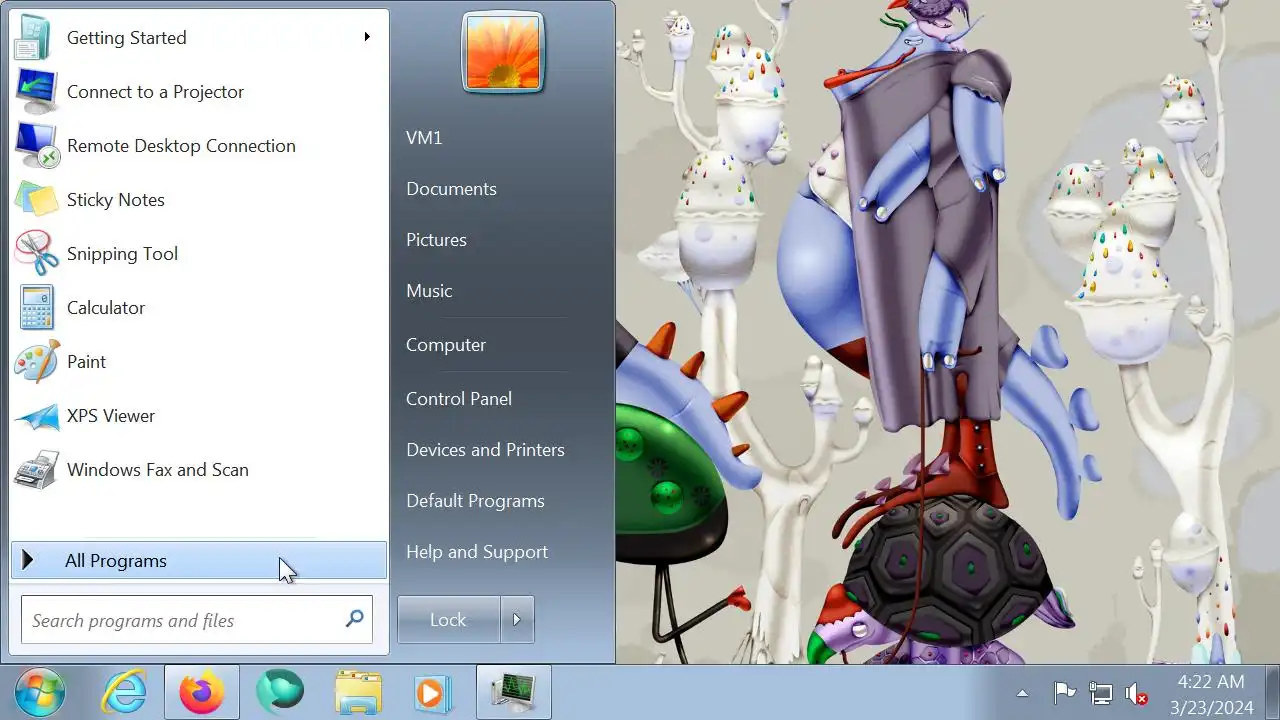Image resolution: width=1280 pixels, height=720 pixels.
Task: Launch Paint palette icon
Action: [x=38, y=362]
